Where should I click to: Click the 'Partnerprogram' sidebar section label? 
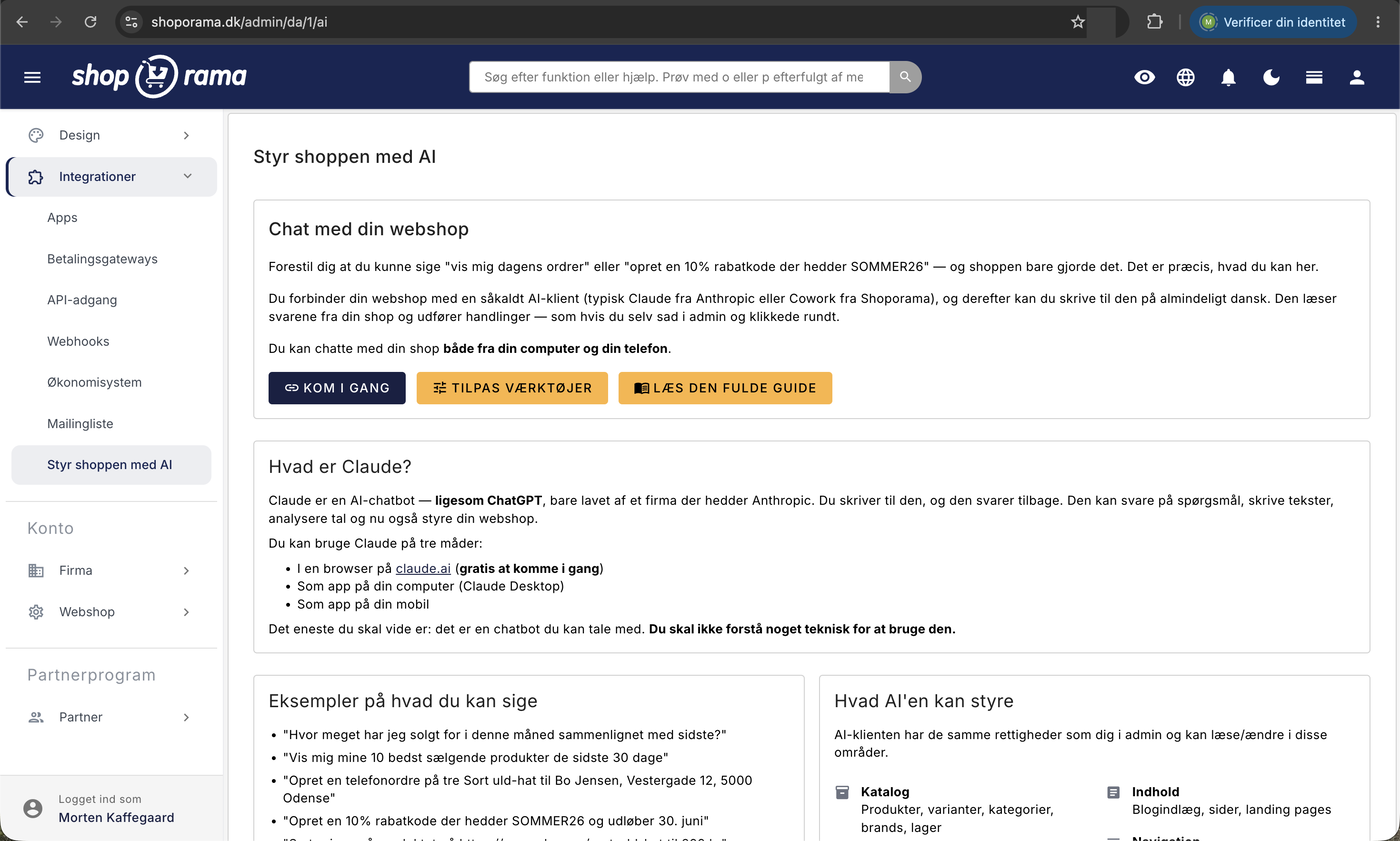click(x=91, y=675)
